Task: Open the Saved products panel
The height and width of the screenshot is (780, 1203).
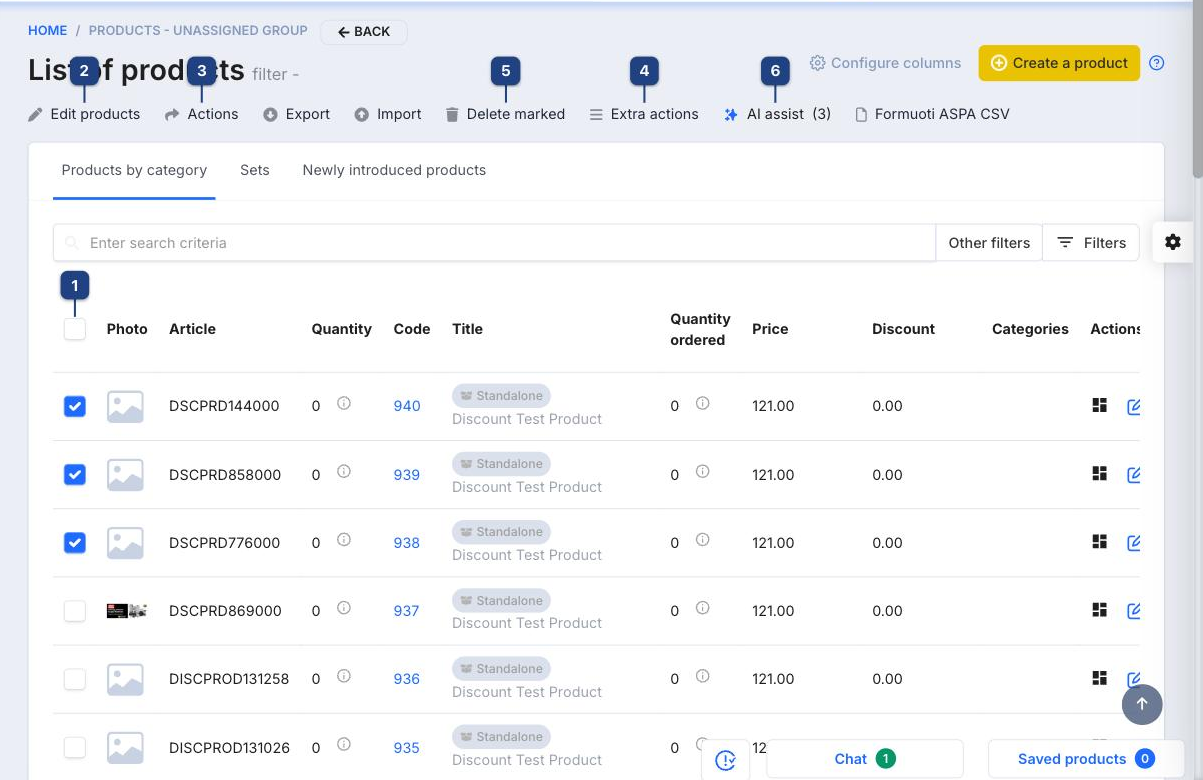Action: point(1086,759)
